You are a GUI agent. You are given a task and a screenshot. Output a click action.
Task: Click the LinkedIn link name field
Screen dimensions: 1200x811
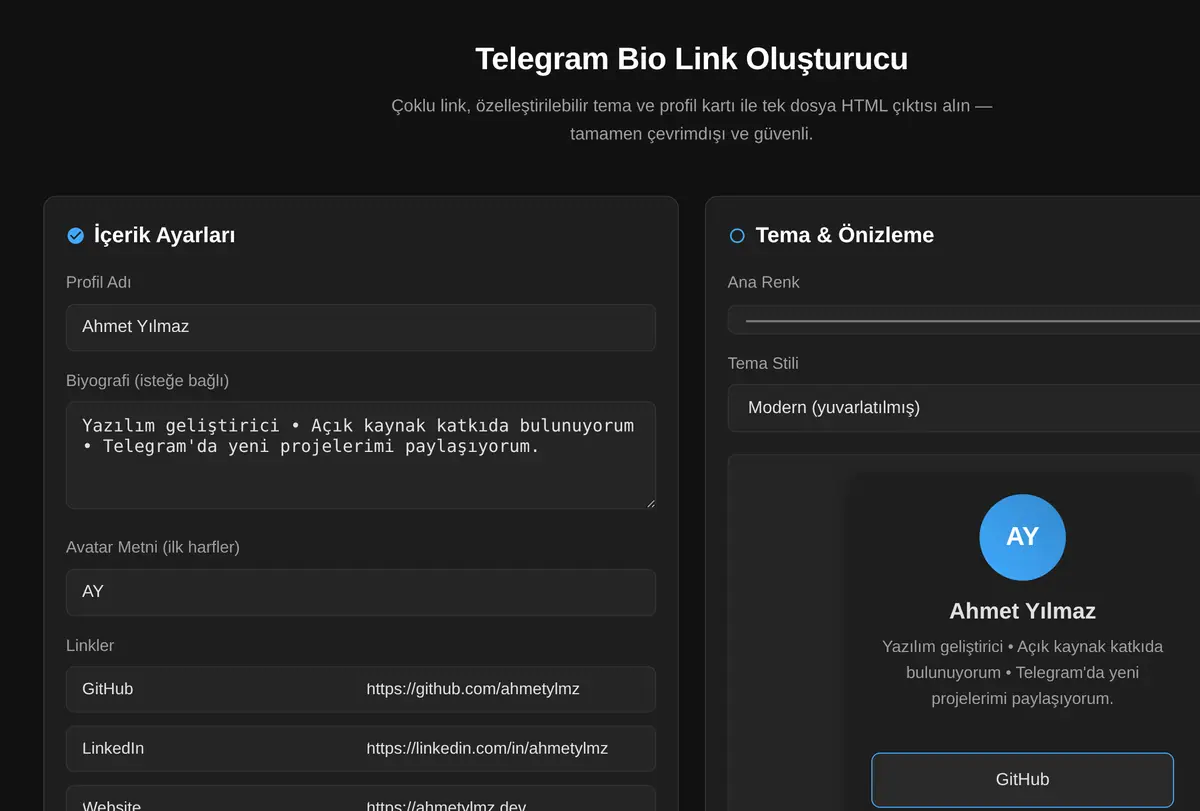(x=209, y=748)
